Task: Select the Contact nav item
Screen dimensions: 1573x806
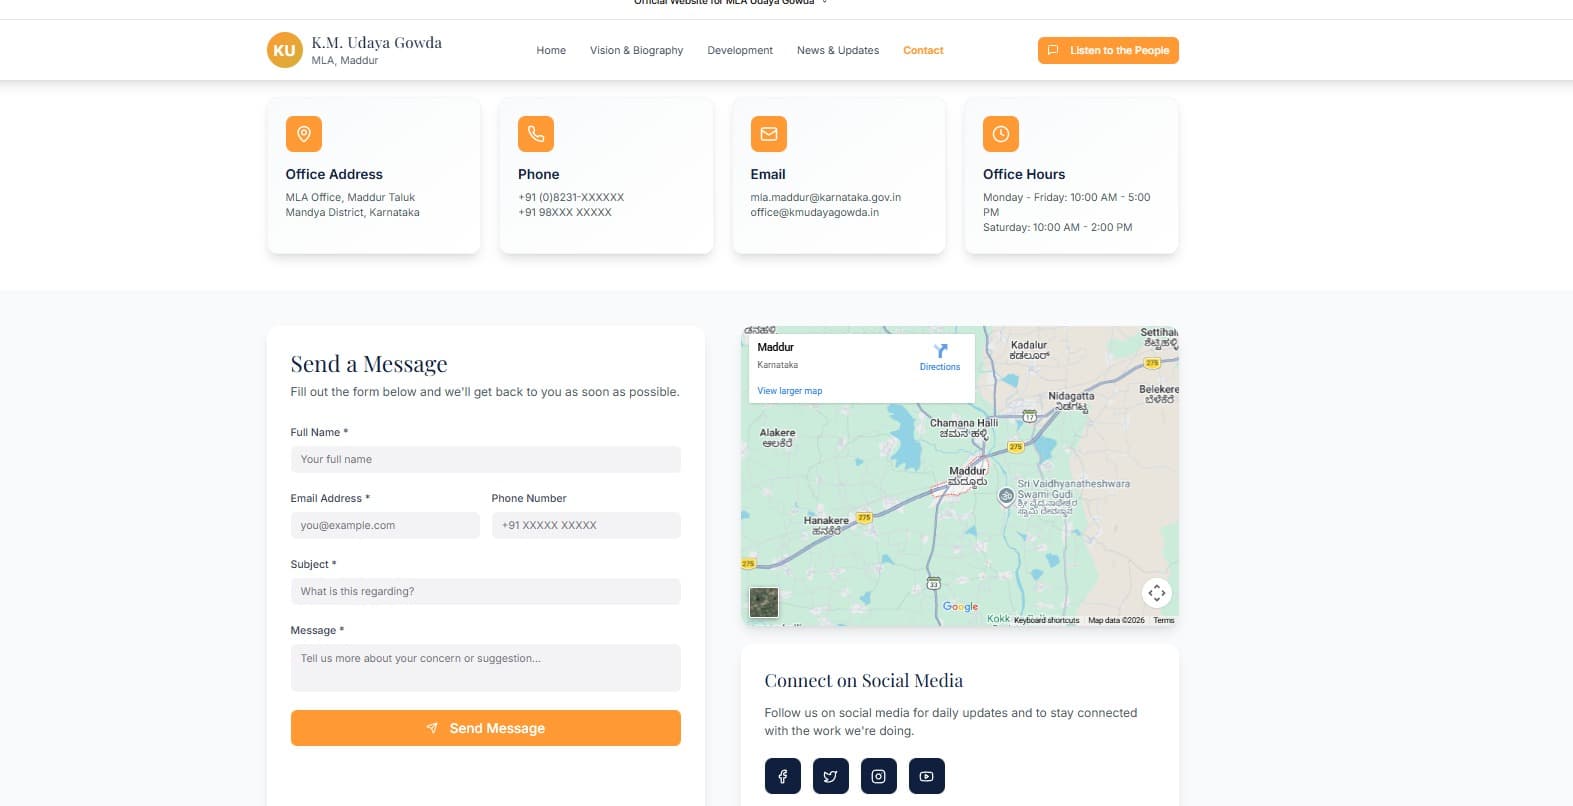Action: point(923,50)
